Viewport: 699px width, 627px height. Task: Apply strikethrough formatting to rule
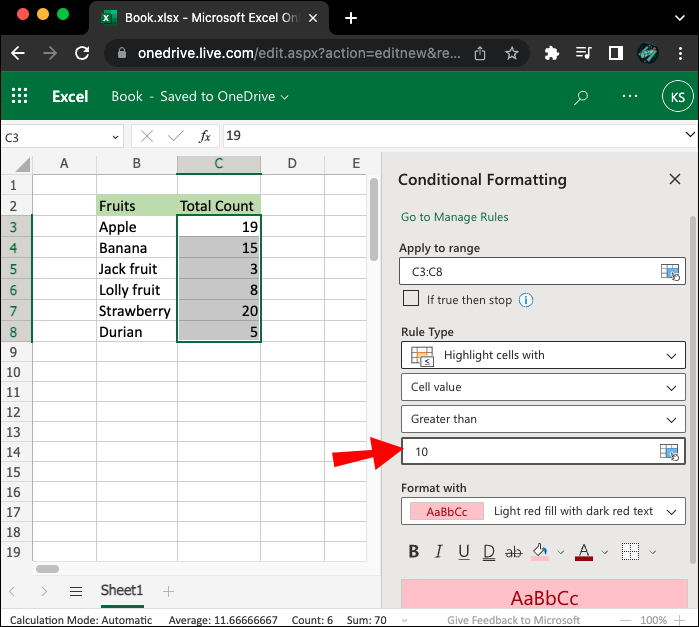point(513,552)
